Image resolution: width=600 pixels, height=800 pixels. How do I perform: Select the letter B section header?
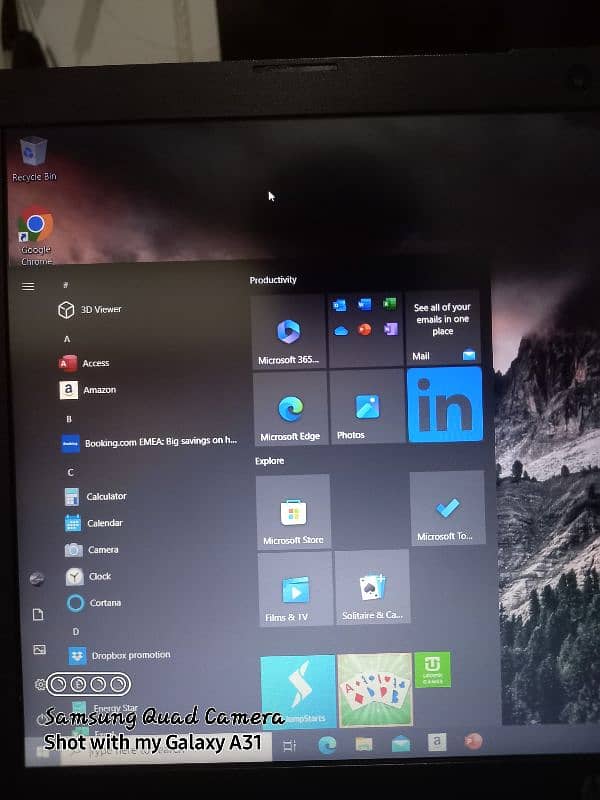click(x=69, y=419)
